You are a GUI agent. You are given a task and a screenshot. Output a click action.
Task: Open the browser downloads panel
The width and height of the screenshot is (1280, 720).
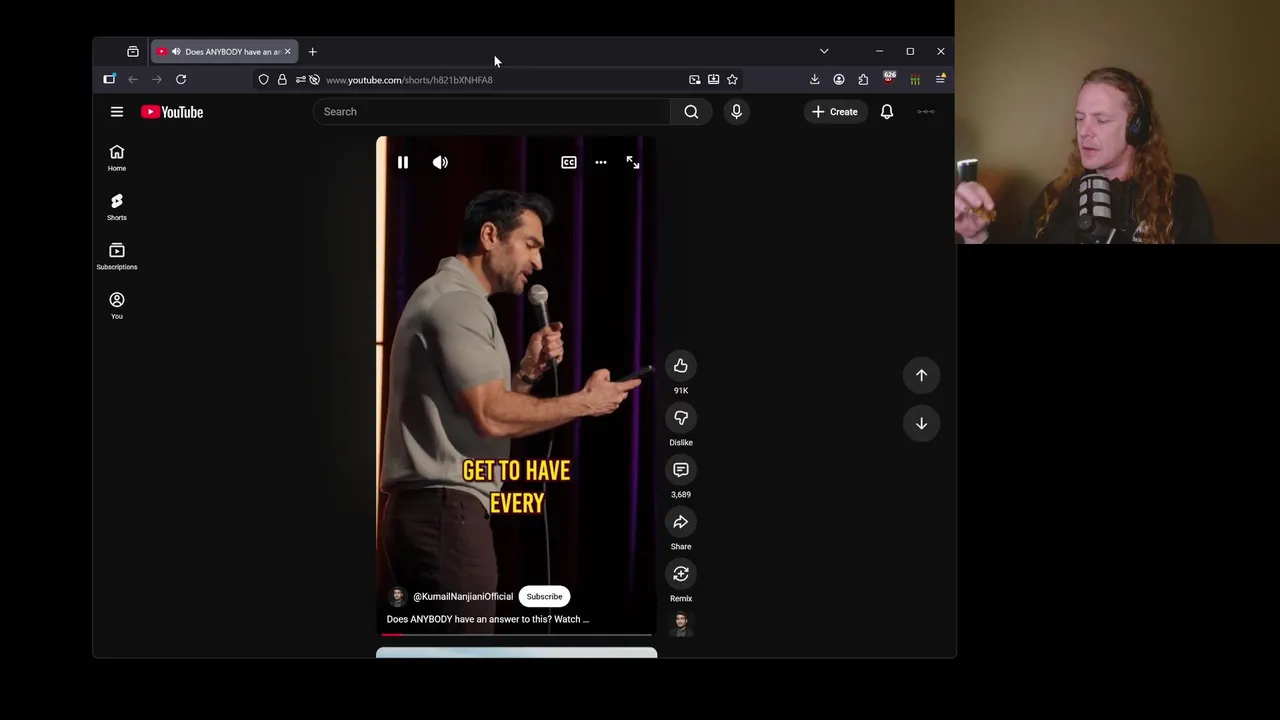pyautogui.click(x=814, y=79)
